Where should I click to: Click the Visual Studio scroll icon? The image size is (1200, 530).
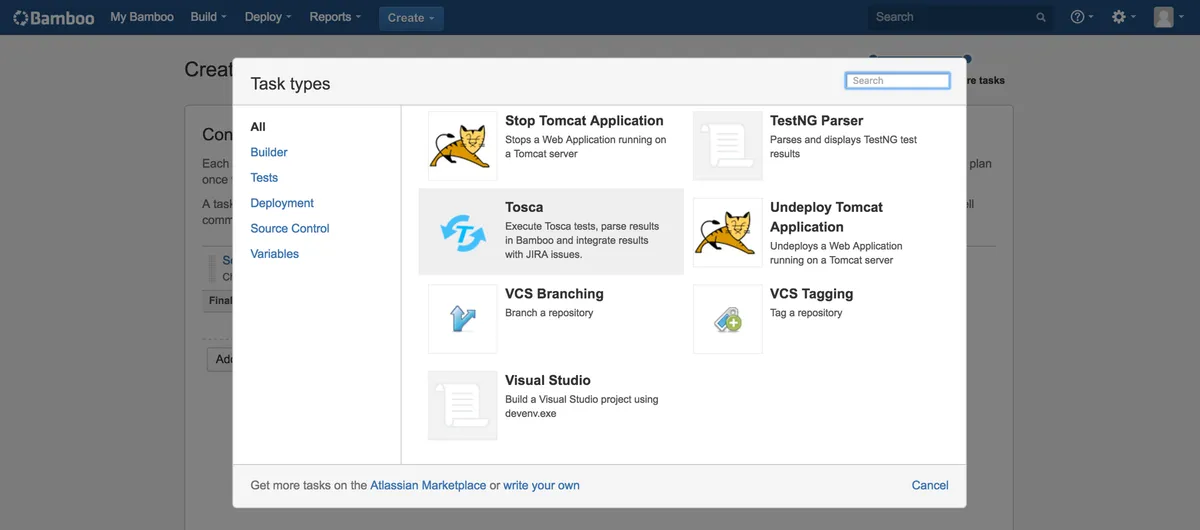(462, 405)
